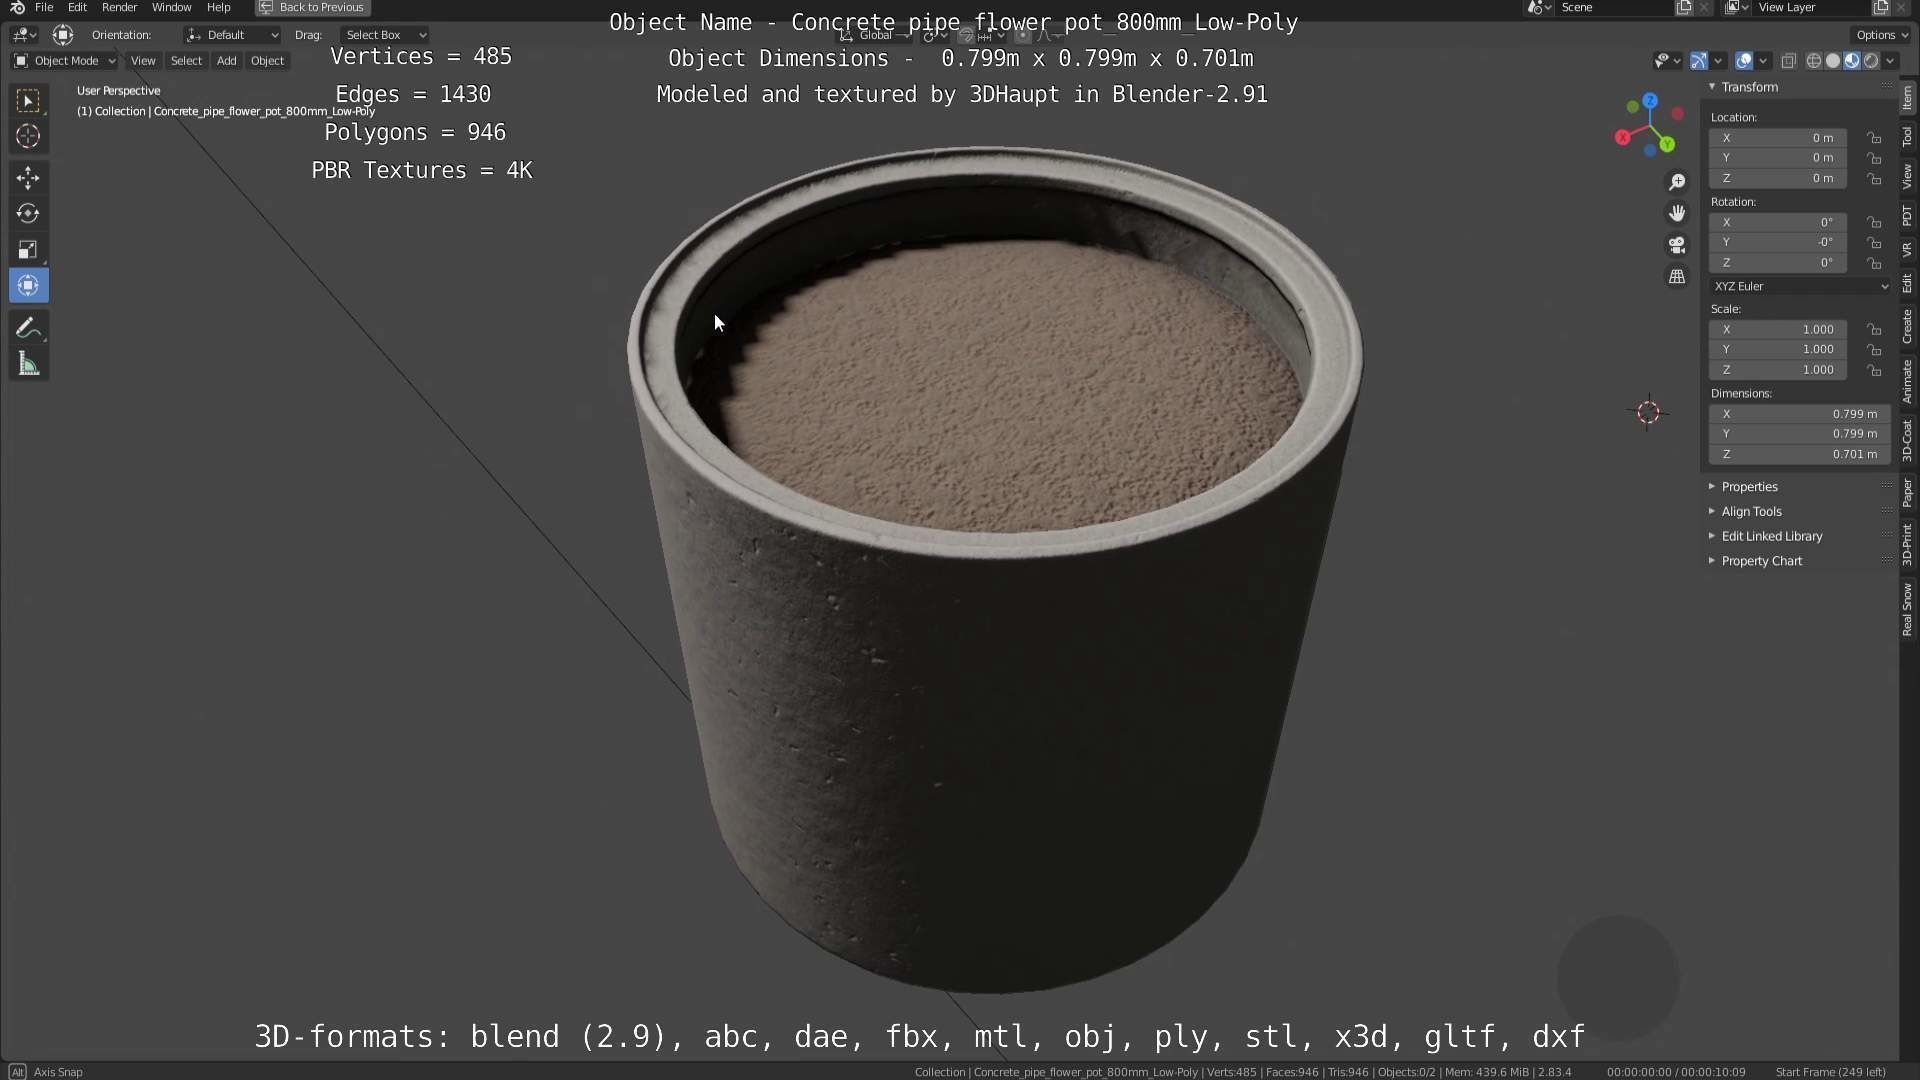
Task: Click the active tool transform icon in header
Action: coord(63,35)
